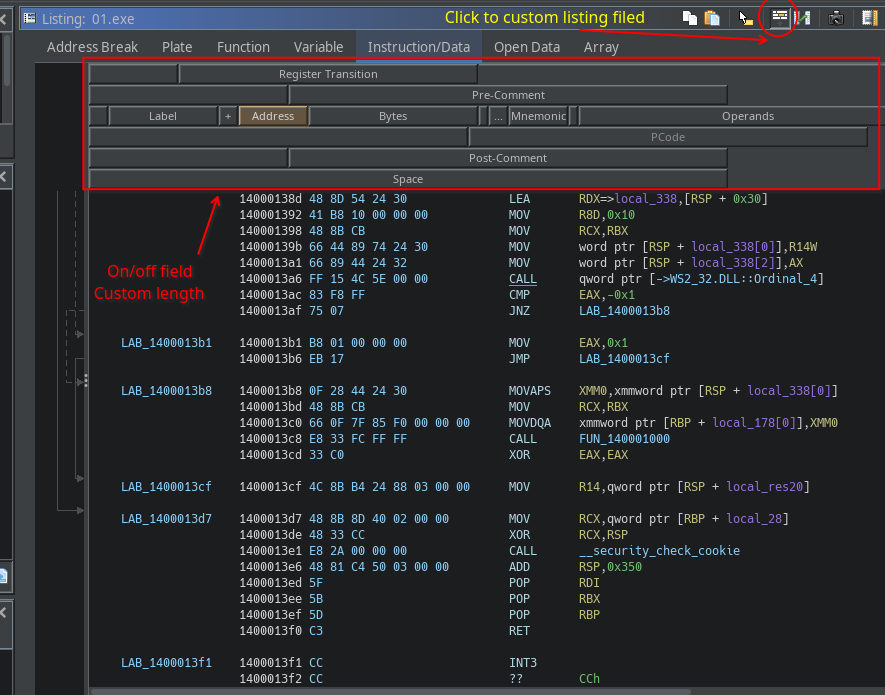Click the ... field before Mnemonic
Screen dimensions: 885x695
498,116
